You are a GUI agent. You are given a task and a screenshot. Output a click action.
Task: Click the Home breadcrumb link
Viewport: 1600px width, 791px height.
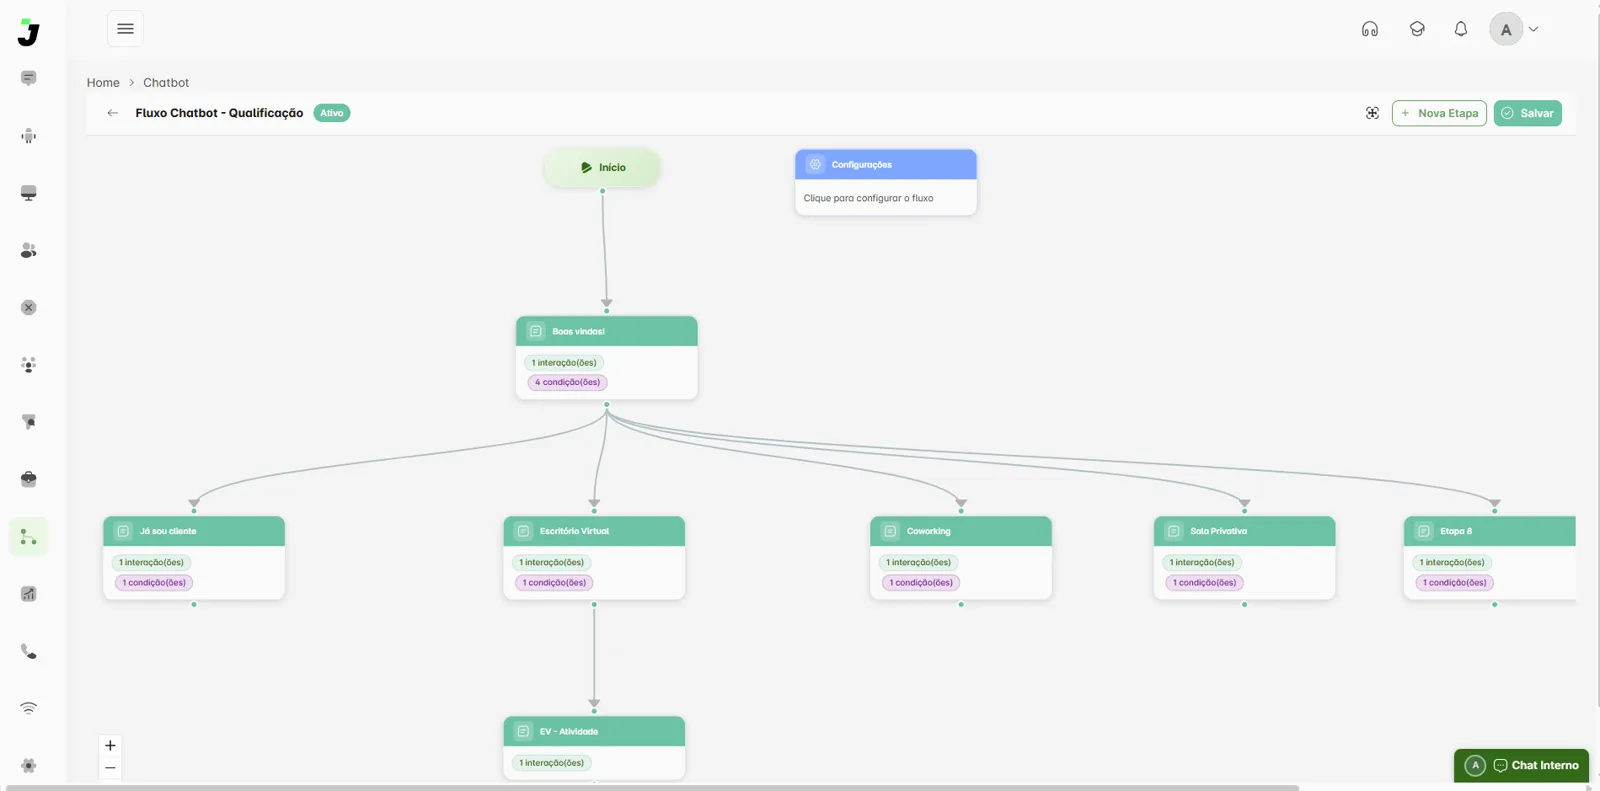(x=103, y=83)
